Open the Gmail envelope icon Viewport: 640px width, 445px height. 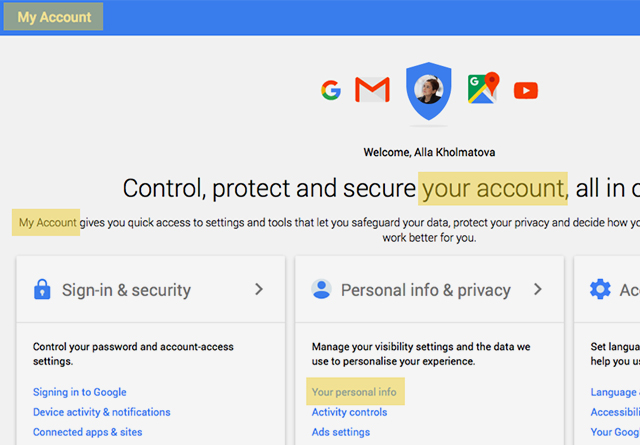click(372, 91)
